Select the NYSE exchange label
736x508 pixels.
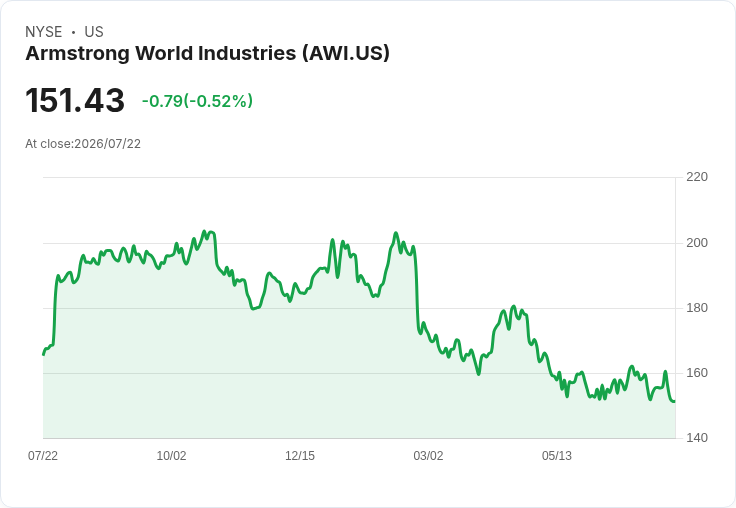point(44,32)
